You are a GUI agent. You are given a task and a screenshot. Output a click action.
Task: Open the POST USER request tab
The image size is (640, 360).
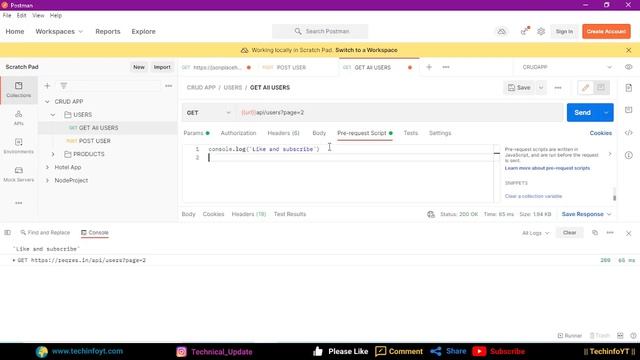pos(291,67)
